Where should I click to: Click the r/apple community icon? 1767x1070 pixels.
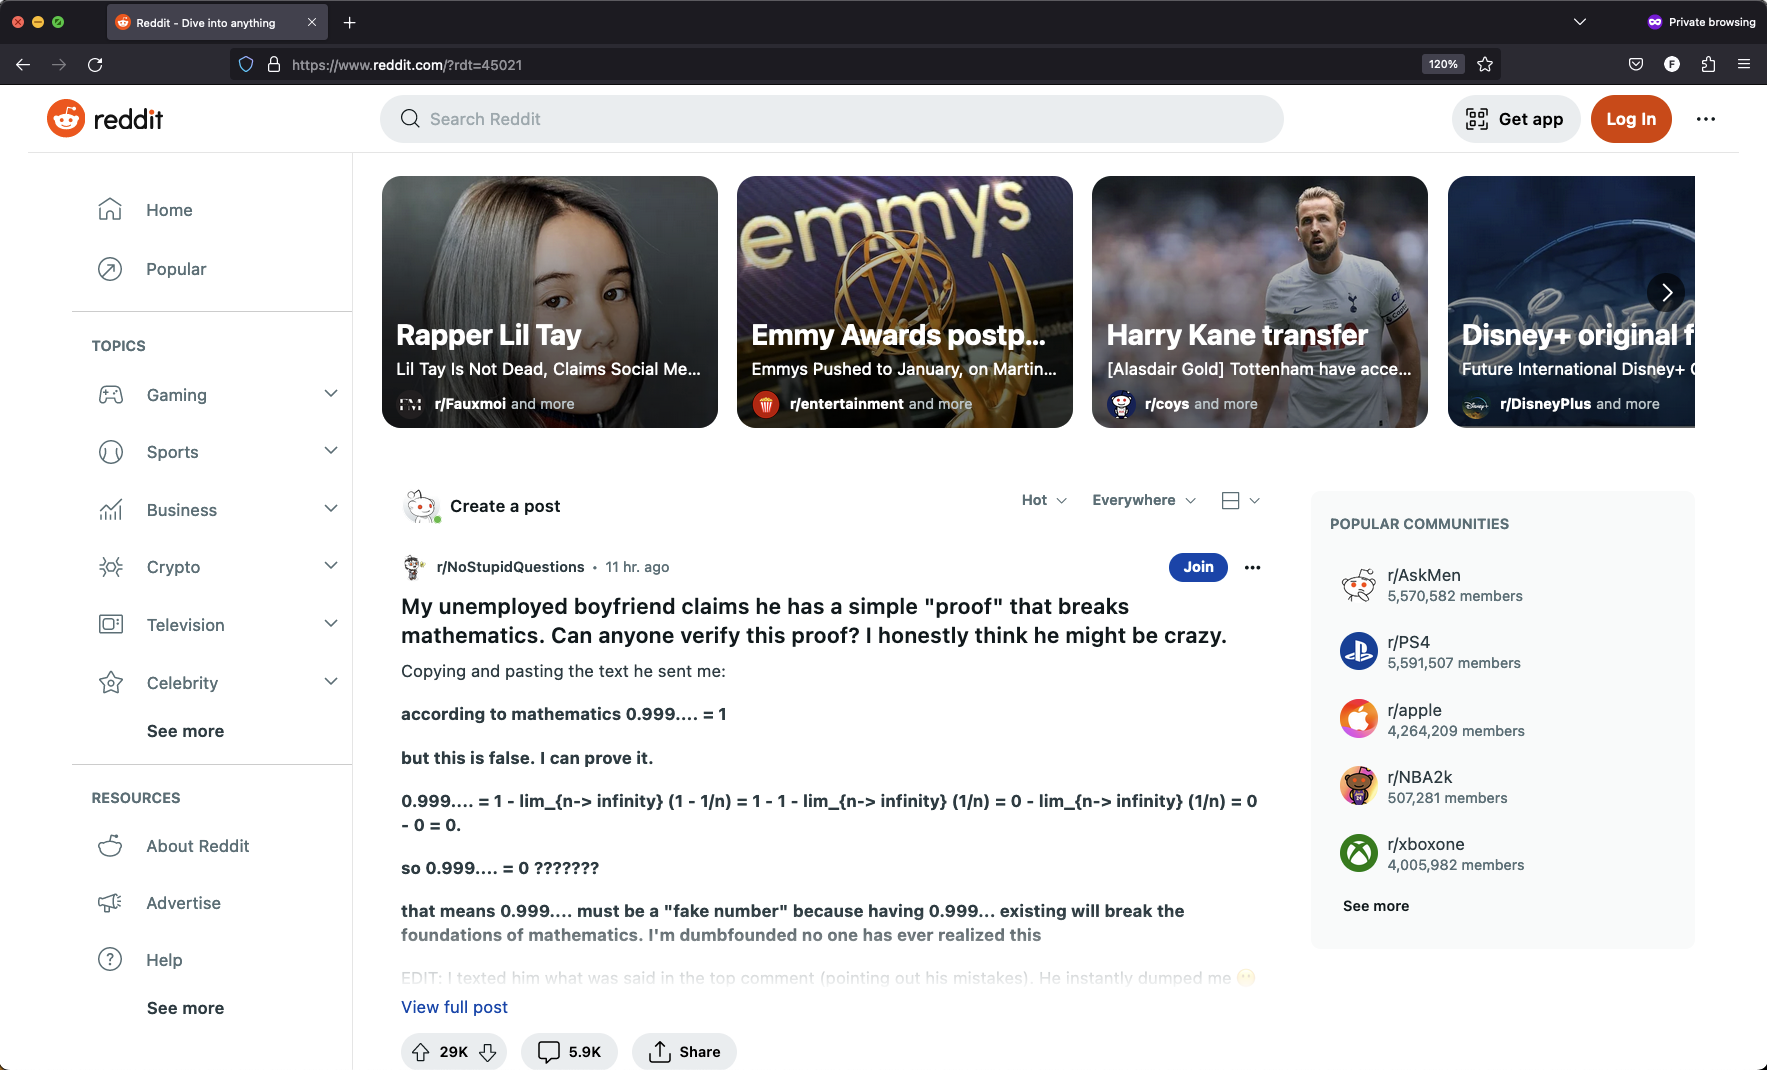pyautogui.click(x=1359, y=719)
